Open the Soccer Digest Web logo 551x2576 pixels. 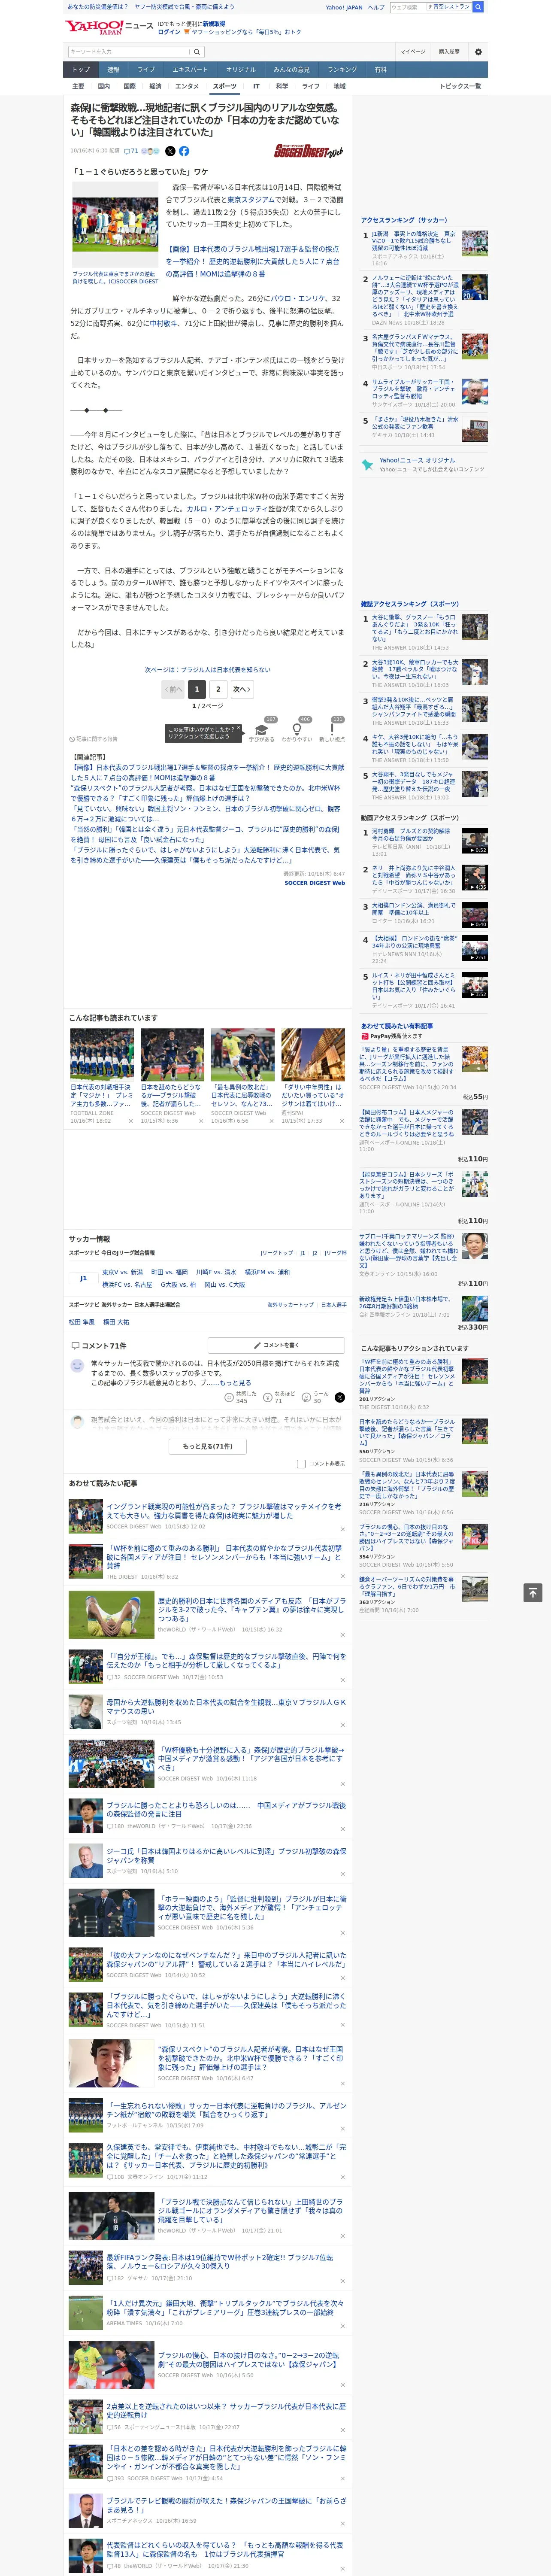[309, 152]
